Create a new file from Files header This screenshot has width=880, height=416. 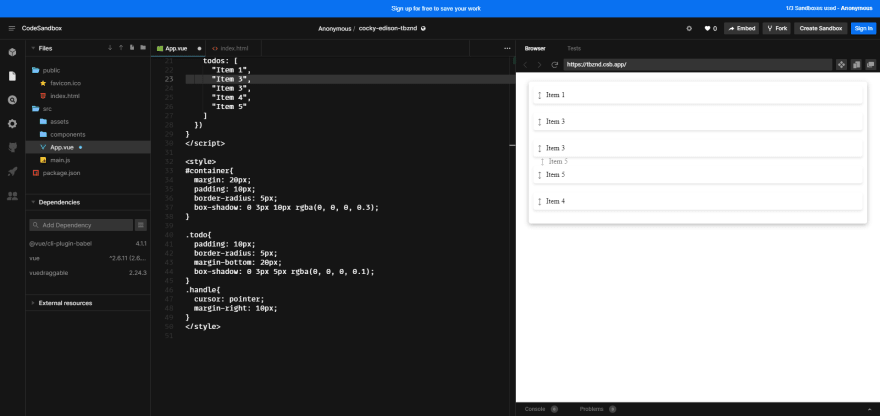(132, 48)
